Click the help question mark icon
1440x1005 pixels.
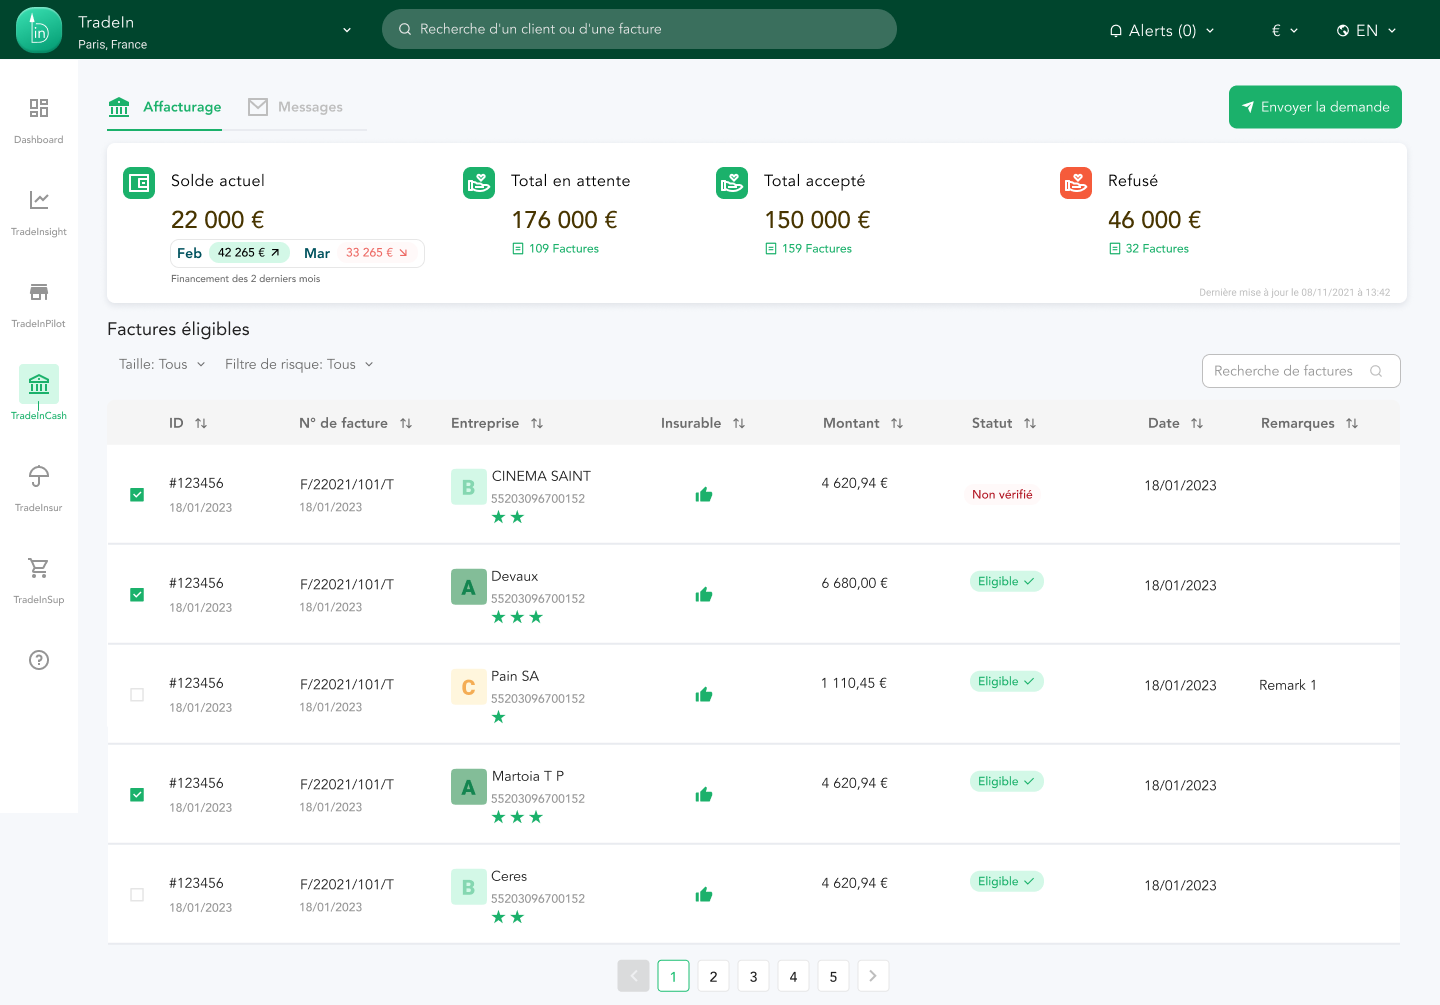(x=39, y=660)
